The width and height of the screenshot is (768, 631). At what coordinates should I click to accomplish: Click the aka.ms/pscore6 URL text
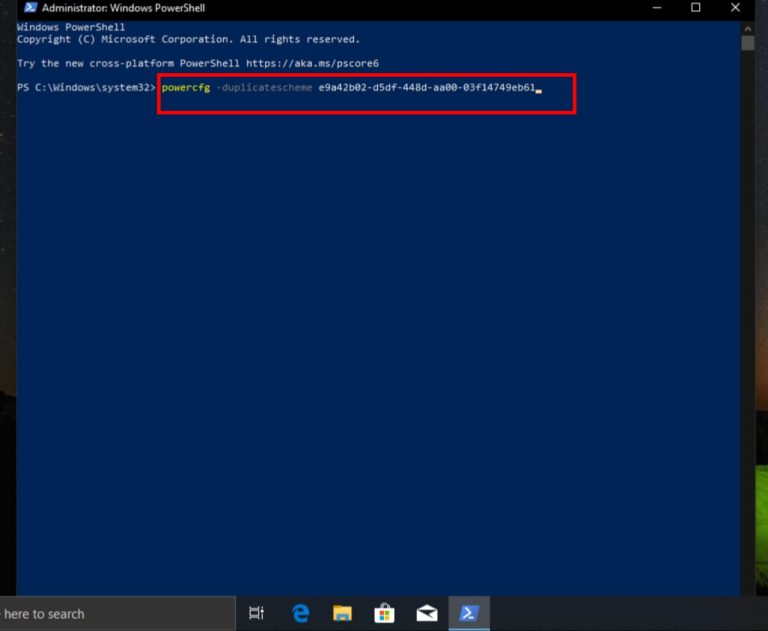pos(312,63)
